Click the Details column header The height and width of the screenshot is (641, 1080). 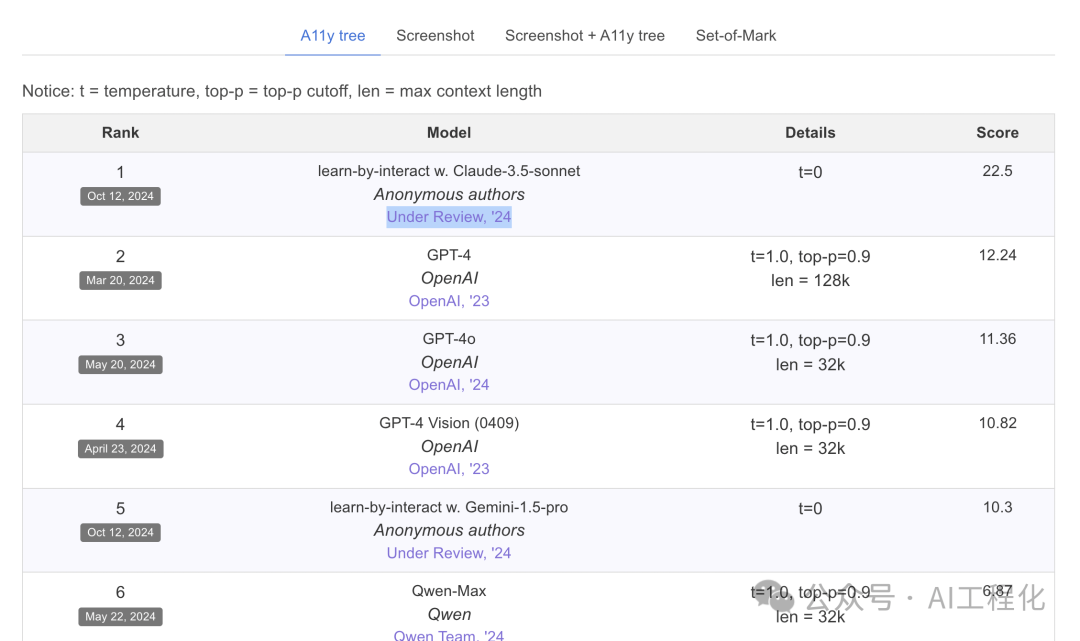click(x=810, y=133)
